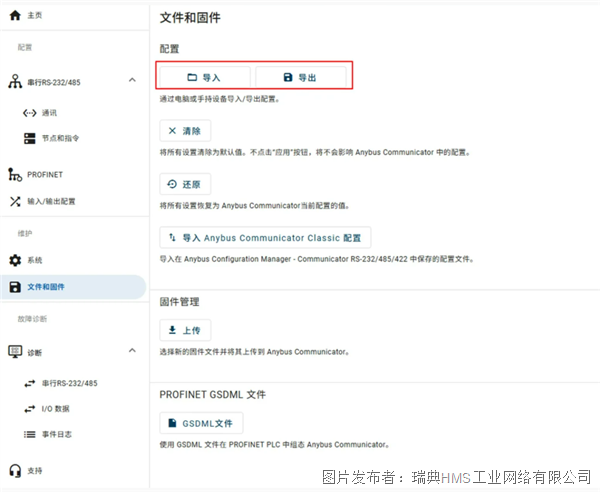Collapse the 诊断 section chevron
600x492 pixels.
[x=132, y=350]
